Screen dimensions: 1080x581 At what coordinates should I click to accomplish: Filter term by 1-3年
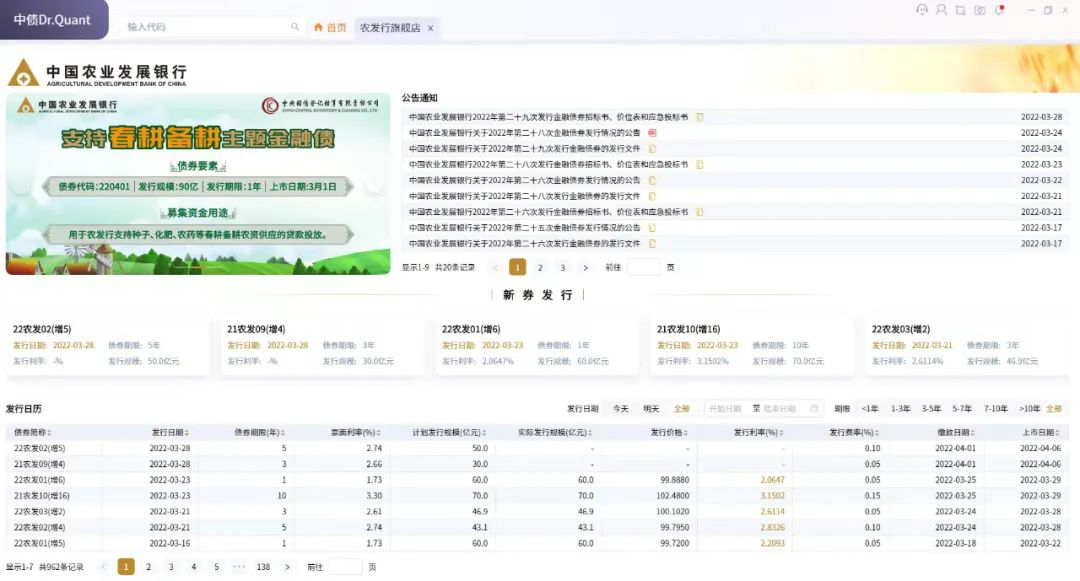[900, 409]
